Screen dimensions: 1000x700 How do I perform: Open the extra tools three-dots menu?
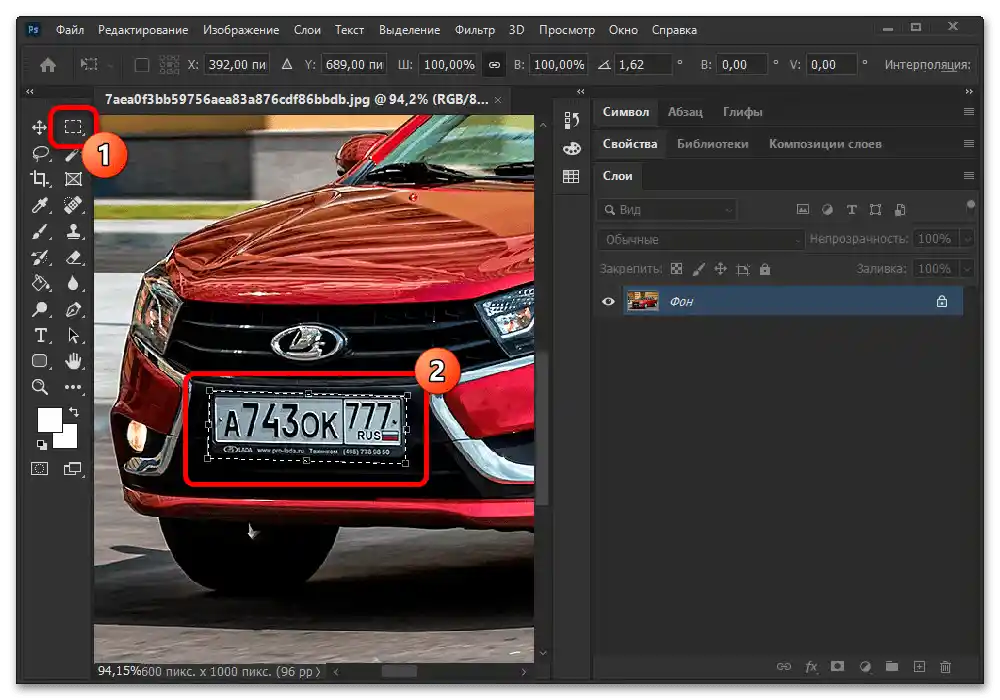pos(73,387)
